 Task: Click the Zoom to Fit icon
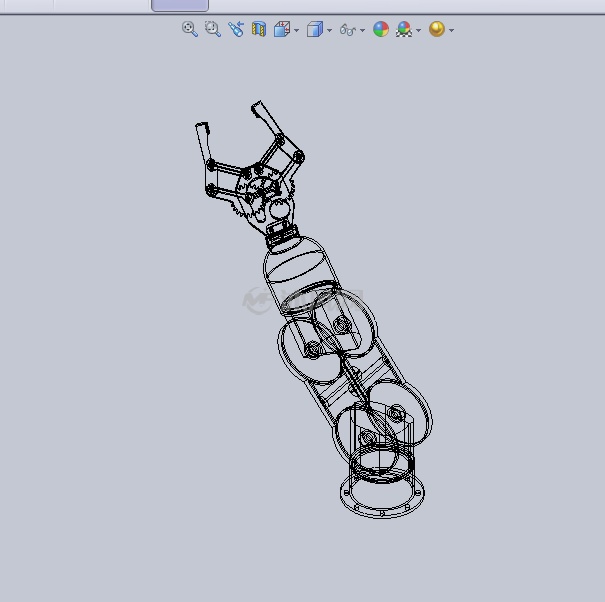(x=190, y=29)
